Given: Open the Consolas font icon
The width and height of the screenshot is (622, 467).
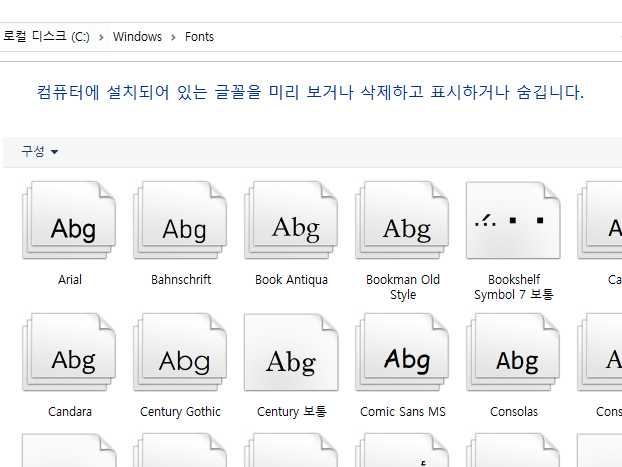Looking at the screenshot, I should (x=513, y=352).
